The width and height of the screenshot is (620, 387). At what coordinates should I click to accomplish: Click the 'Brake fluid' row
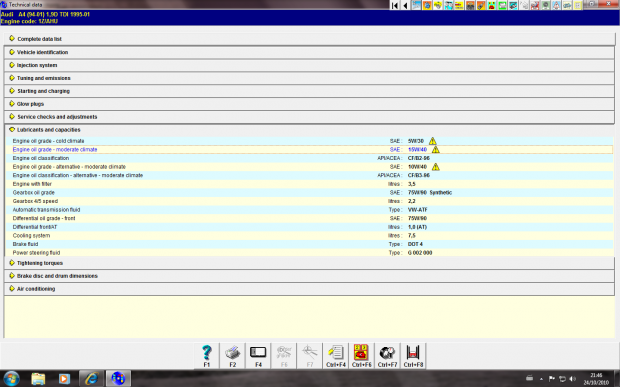tap(310, 244)
